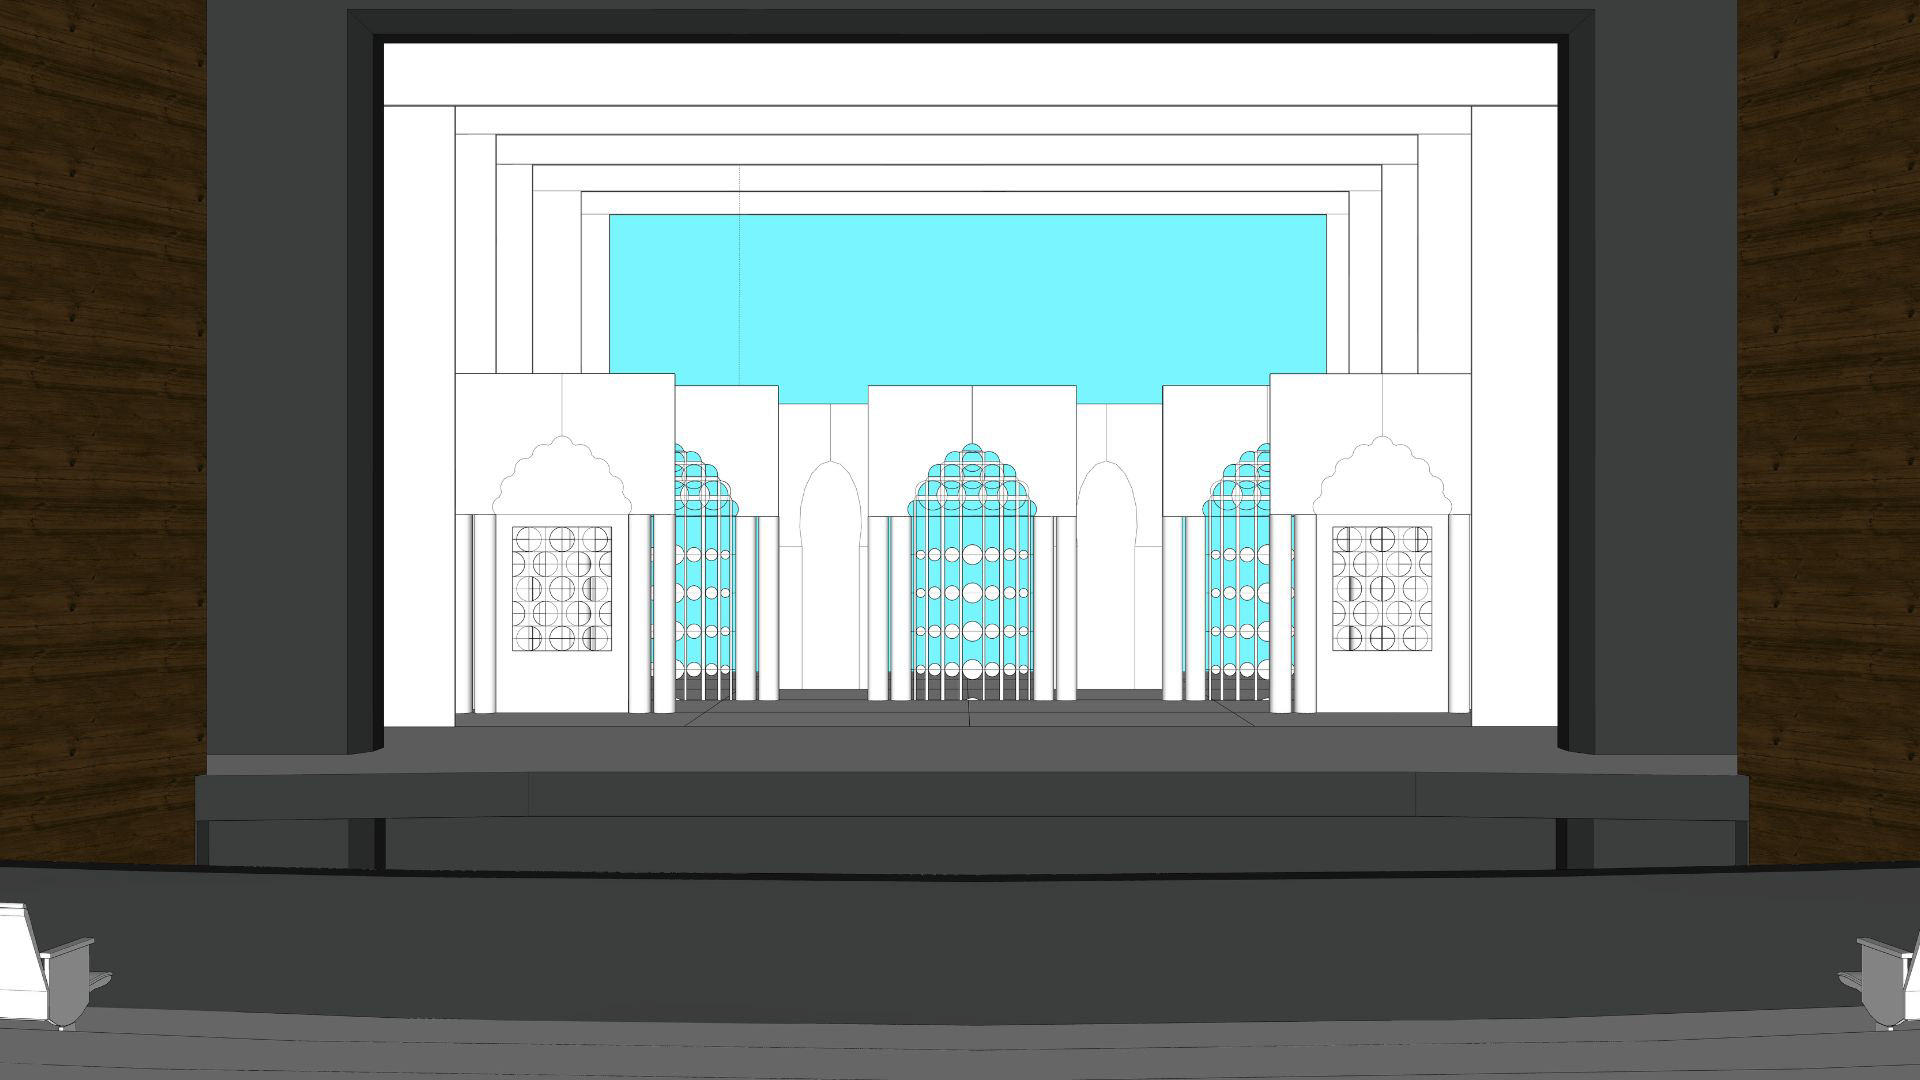Select the left dark proscenium column
Screen dimensions: 1920x1080
[x=278, y=400]
